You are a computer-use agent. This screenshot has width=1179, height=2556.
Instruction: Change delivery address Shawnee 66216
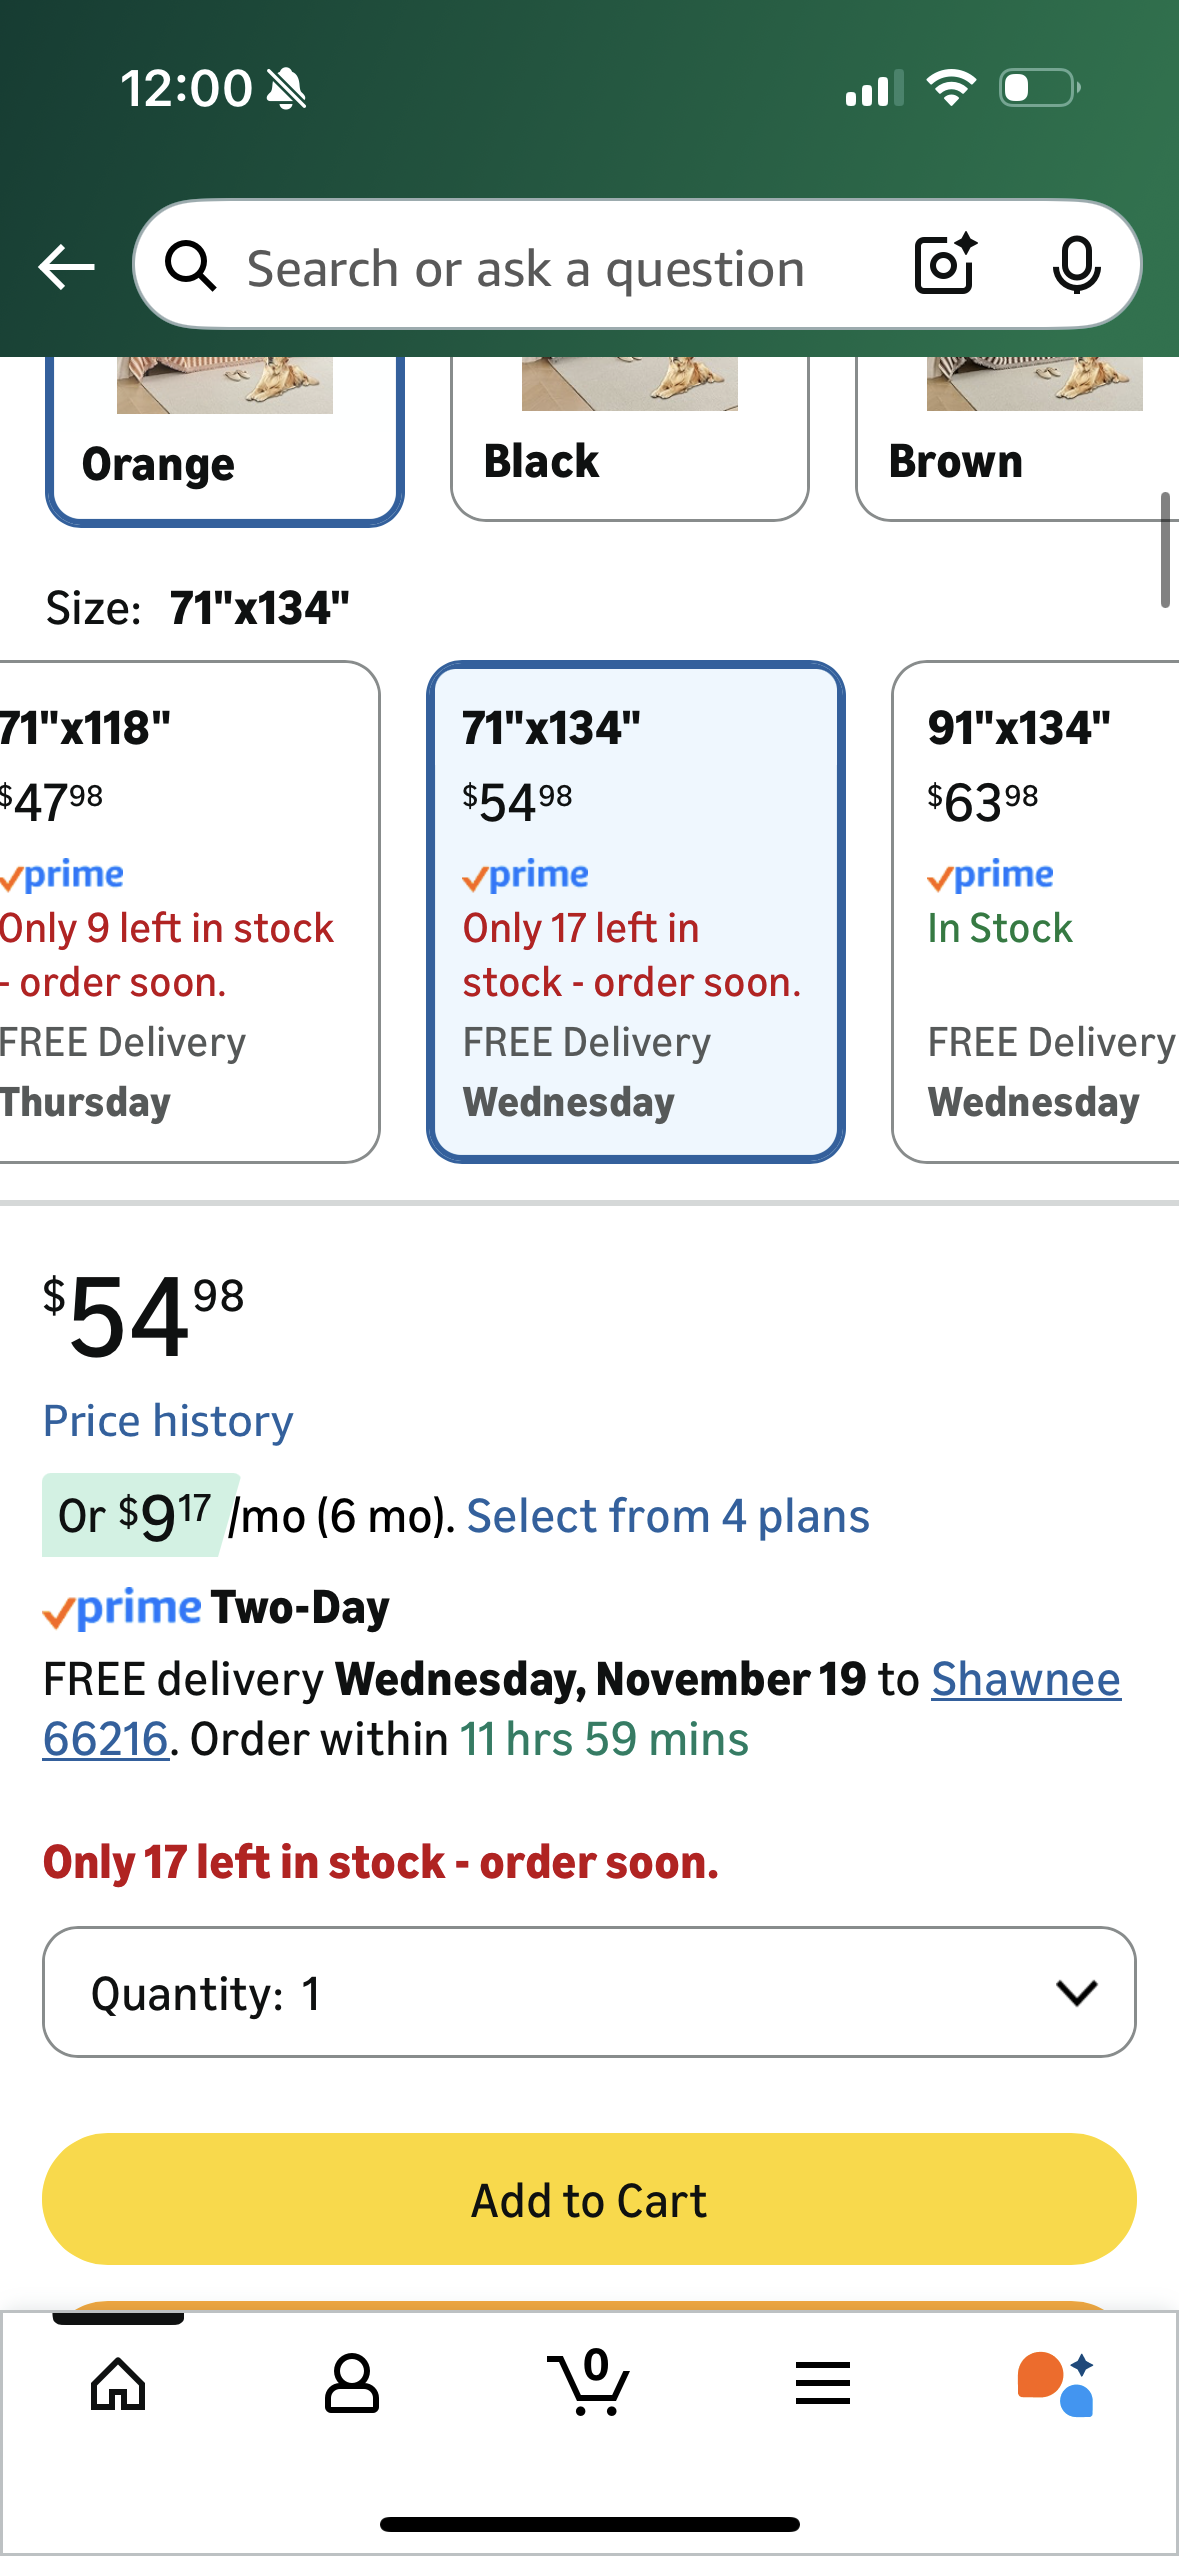point(1025,1680)
